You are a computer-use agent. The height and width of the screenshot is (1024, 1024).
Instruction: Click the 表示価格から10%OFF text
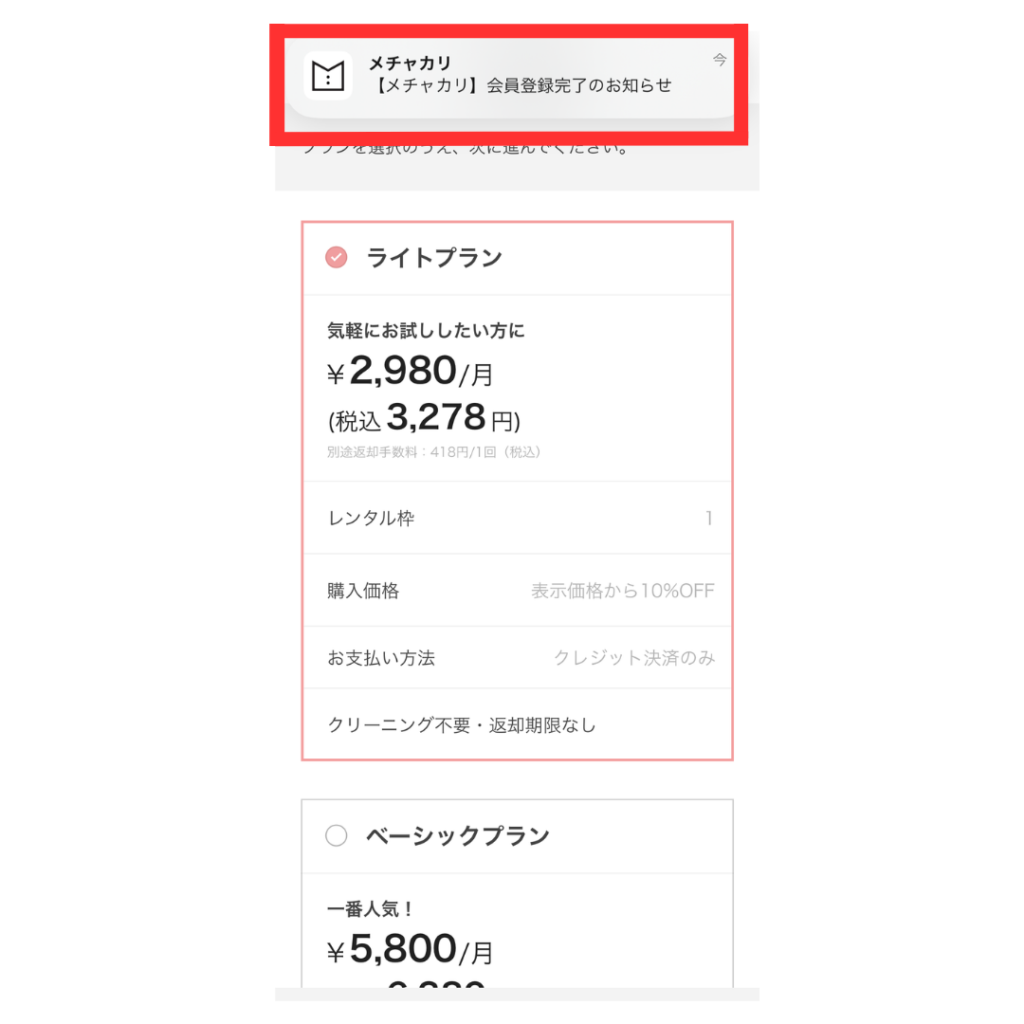(x=622, y=591)
